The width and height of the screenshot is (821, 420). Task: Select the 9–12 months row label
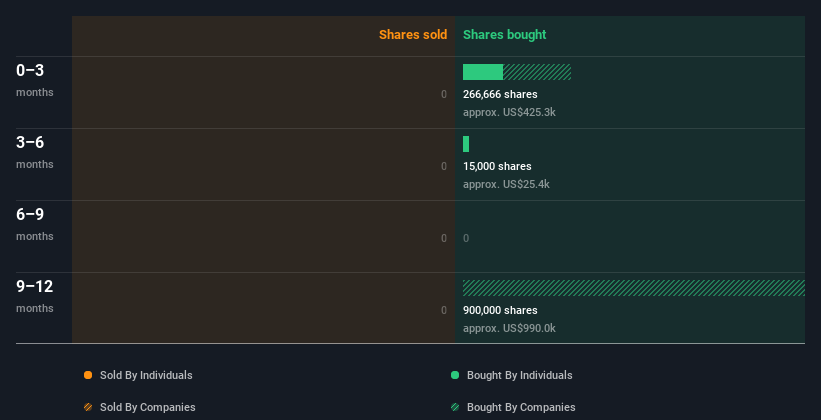click(x=35, y=296)
